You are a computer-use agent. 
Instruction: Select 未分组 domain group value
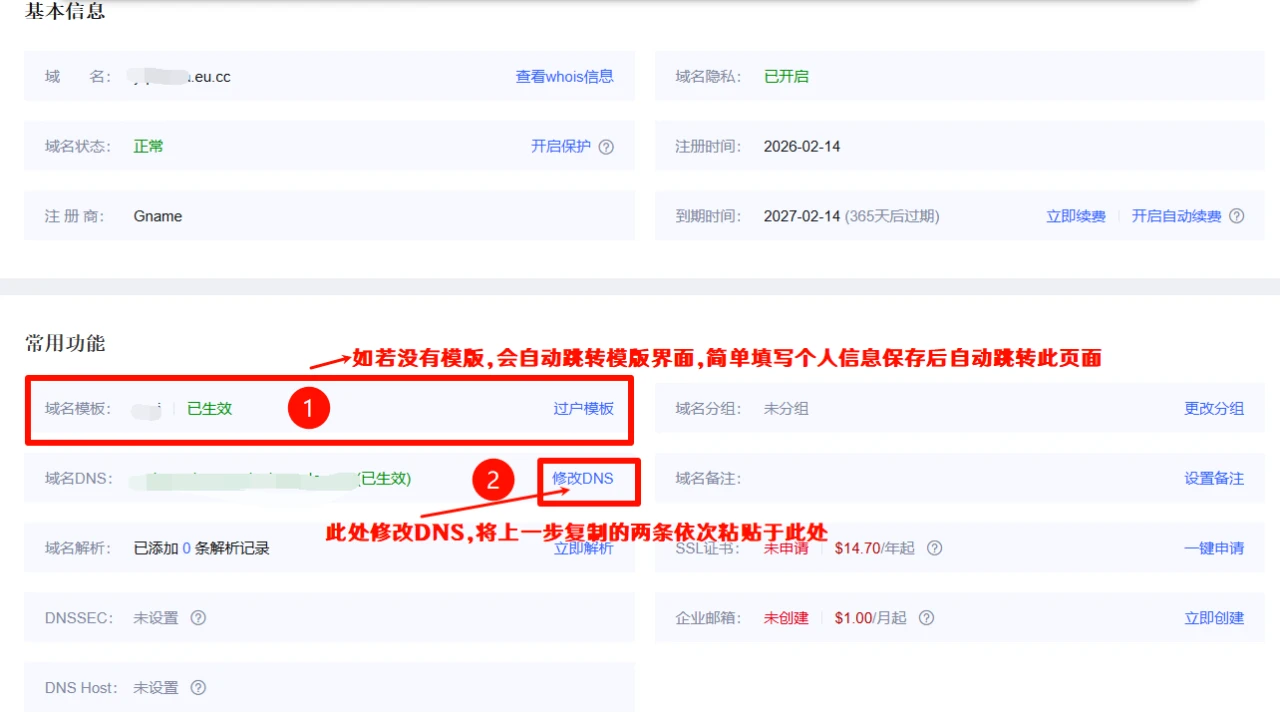coord(786,408)
